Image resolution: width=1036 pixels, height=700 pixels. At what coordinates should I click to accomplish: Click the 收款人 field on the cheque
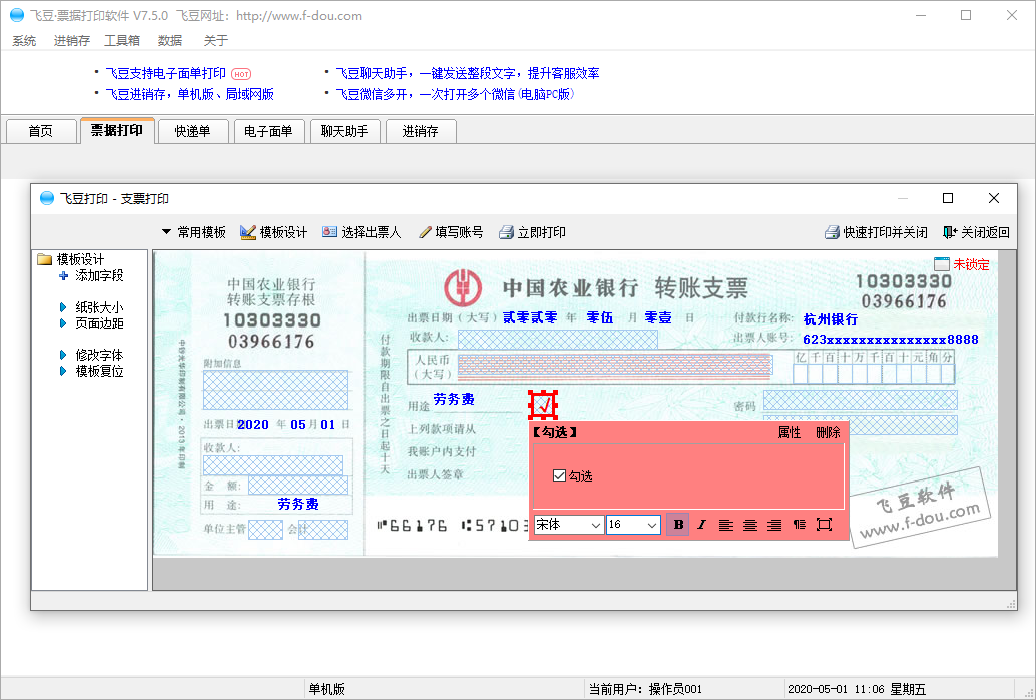point(558,339)
